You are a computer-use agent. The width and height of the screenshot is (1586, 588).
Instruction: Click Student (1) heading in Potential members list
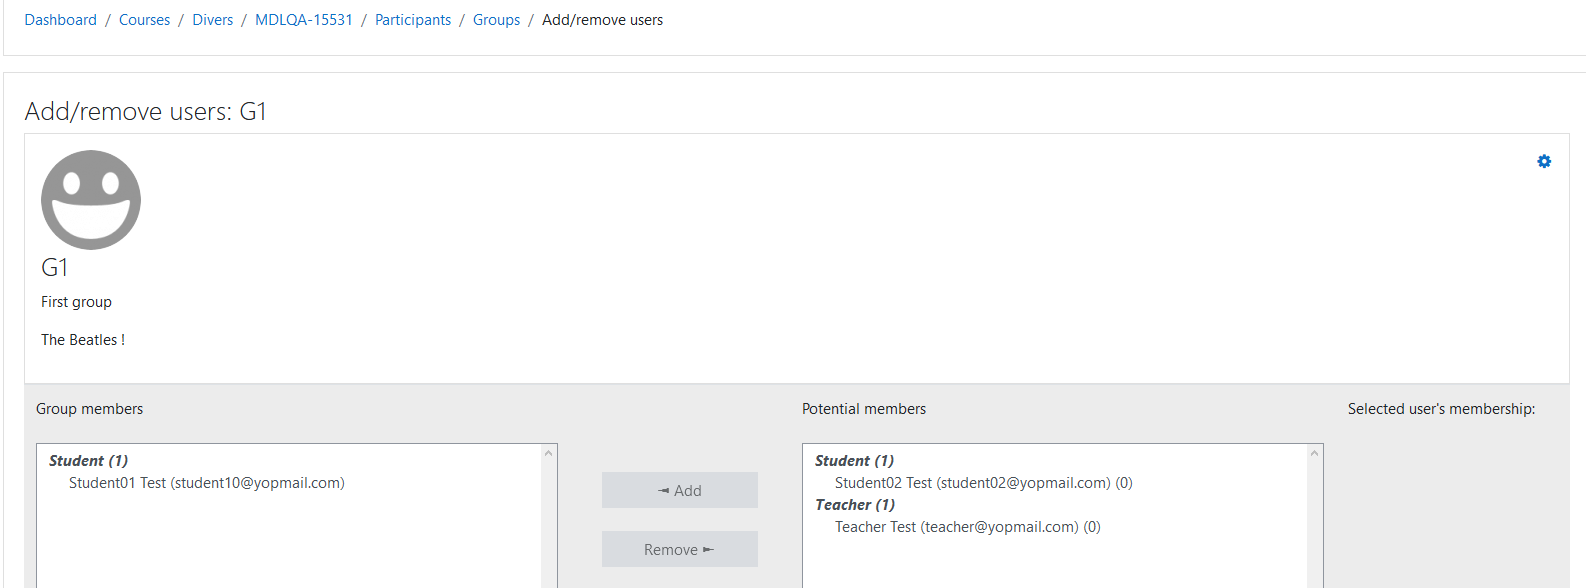pos(855,461)
